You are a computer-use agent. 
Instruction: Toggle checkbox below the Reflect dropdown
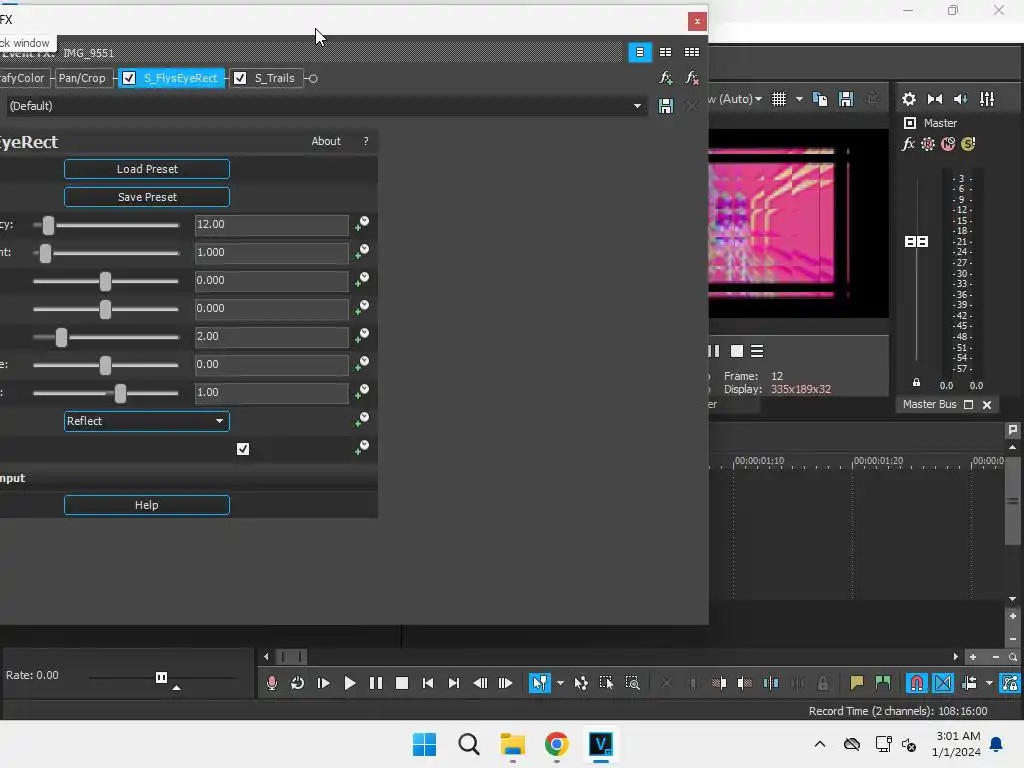tap(243, 449)
